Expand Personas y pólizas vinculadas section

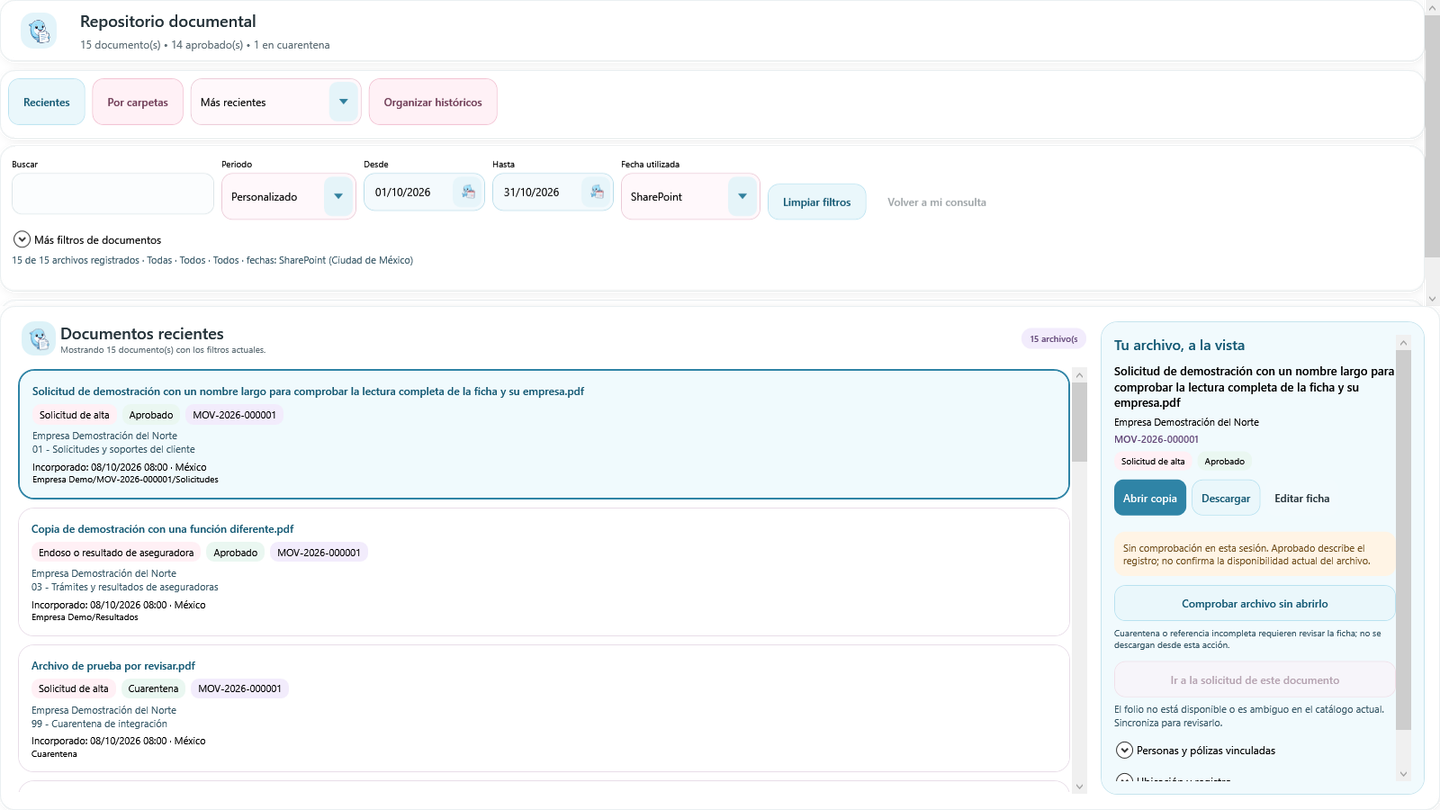pyautogui.click(x=1195, y=750)
